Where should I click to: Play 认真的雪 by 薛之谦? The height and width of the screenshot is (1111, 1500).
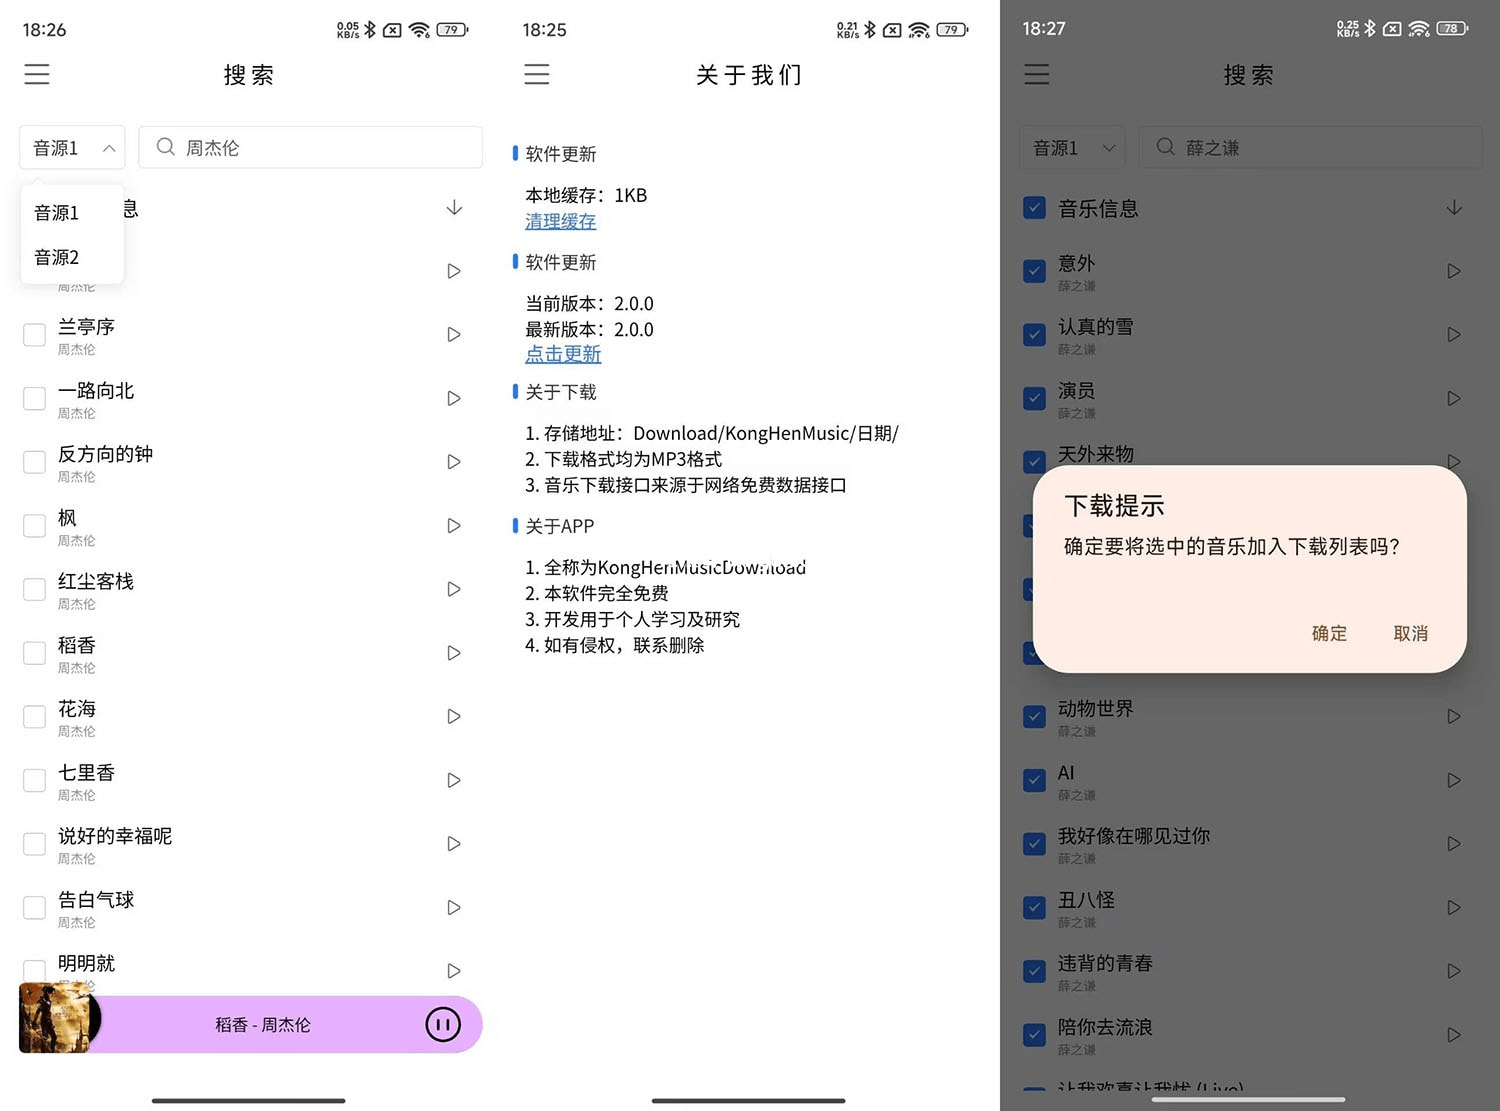[x=1453, y=334]
